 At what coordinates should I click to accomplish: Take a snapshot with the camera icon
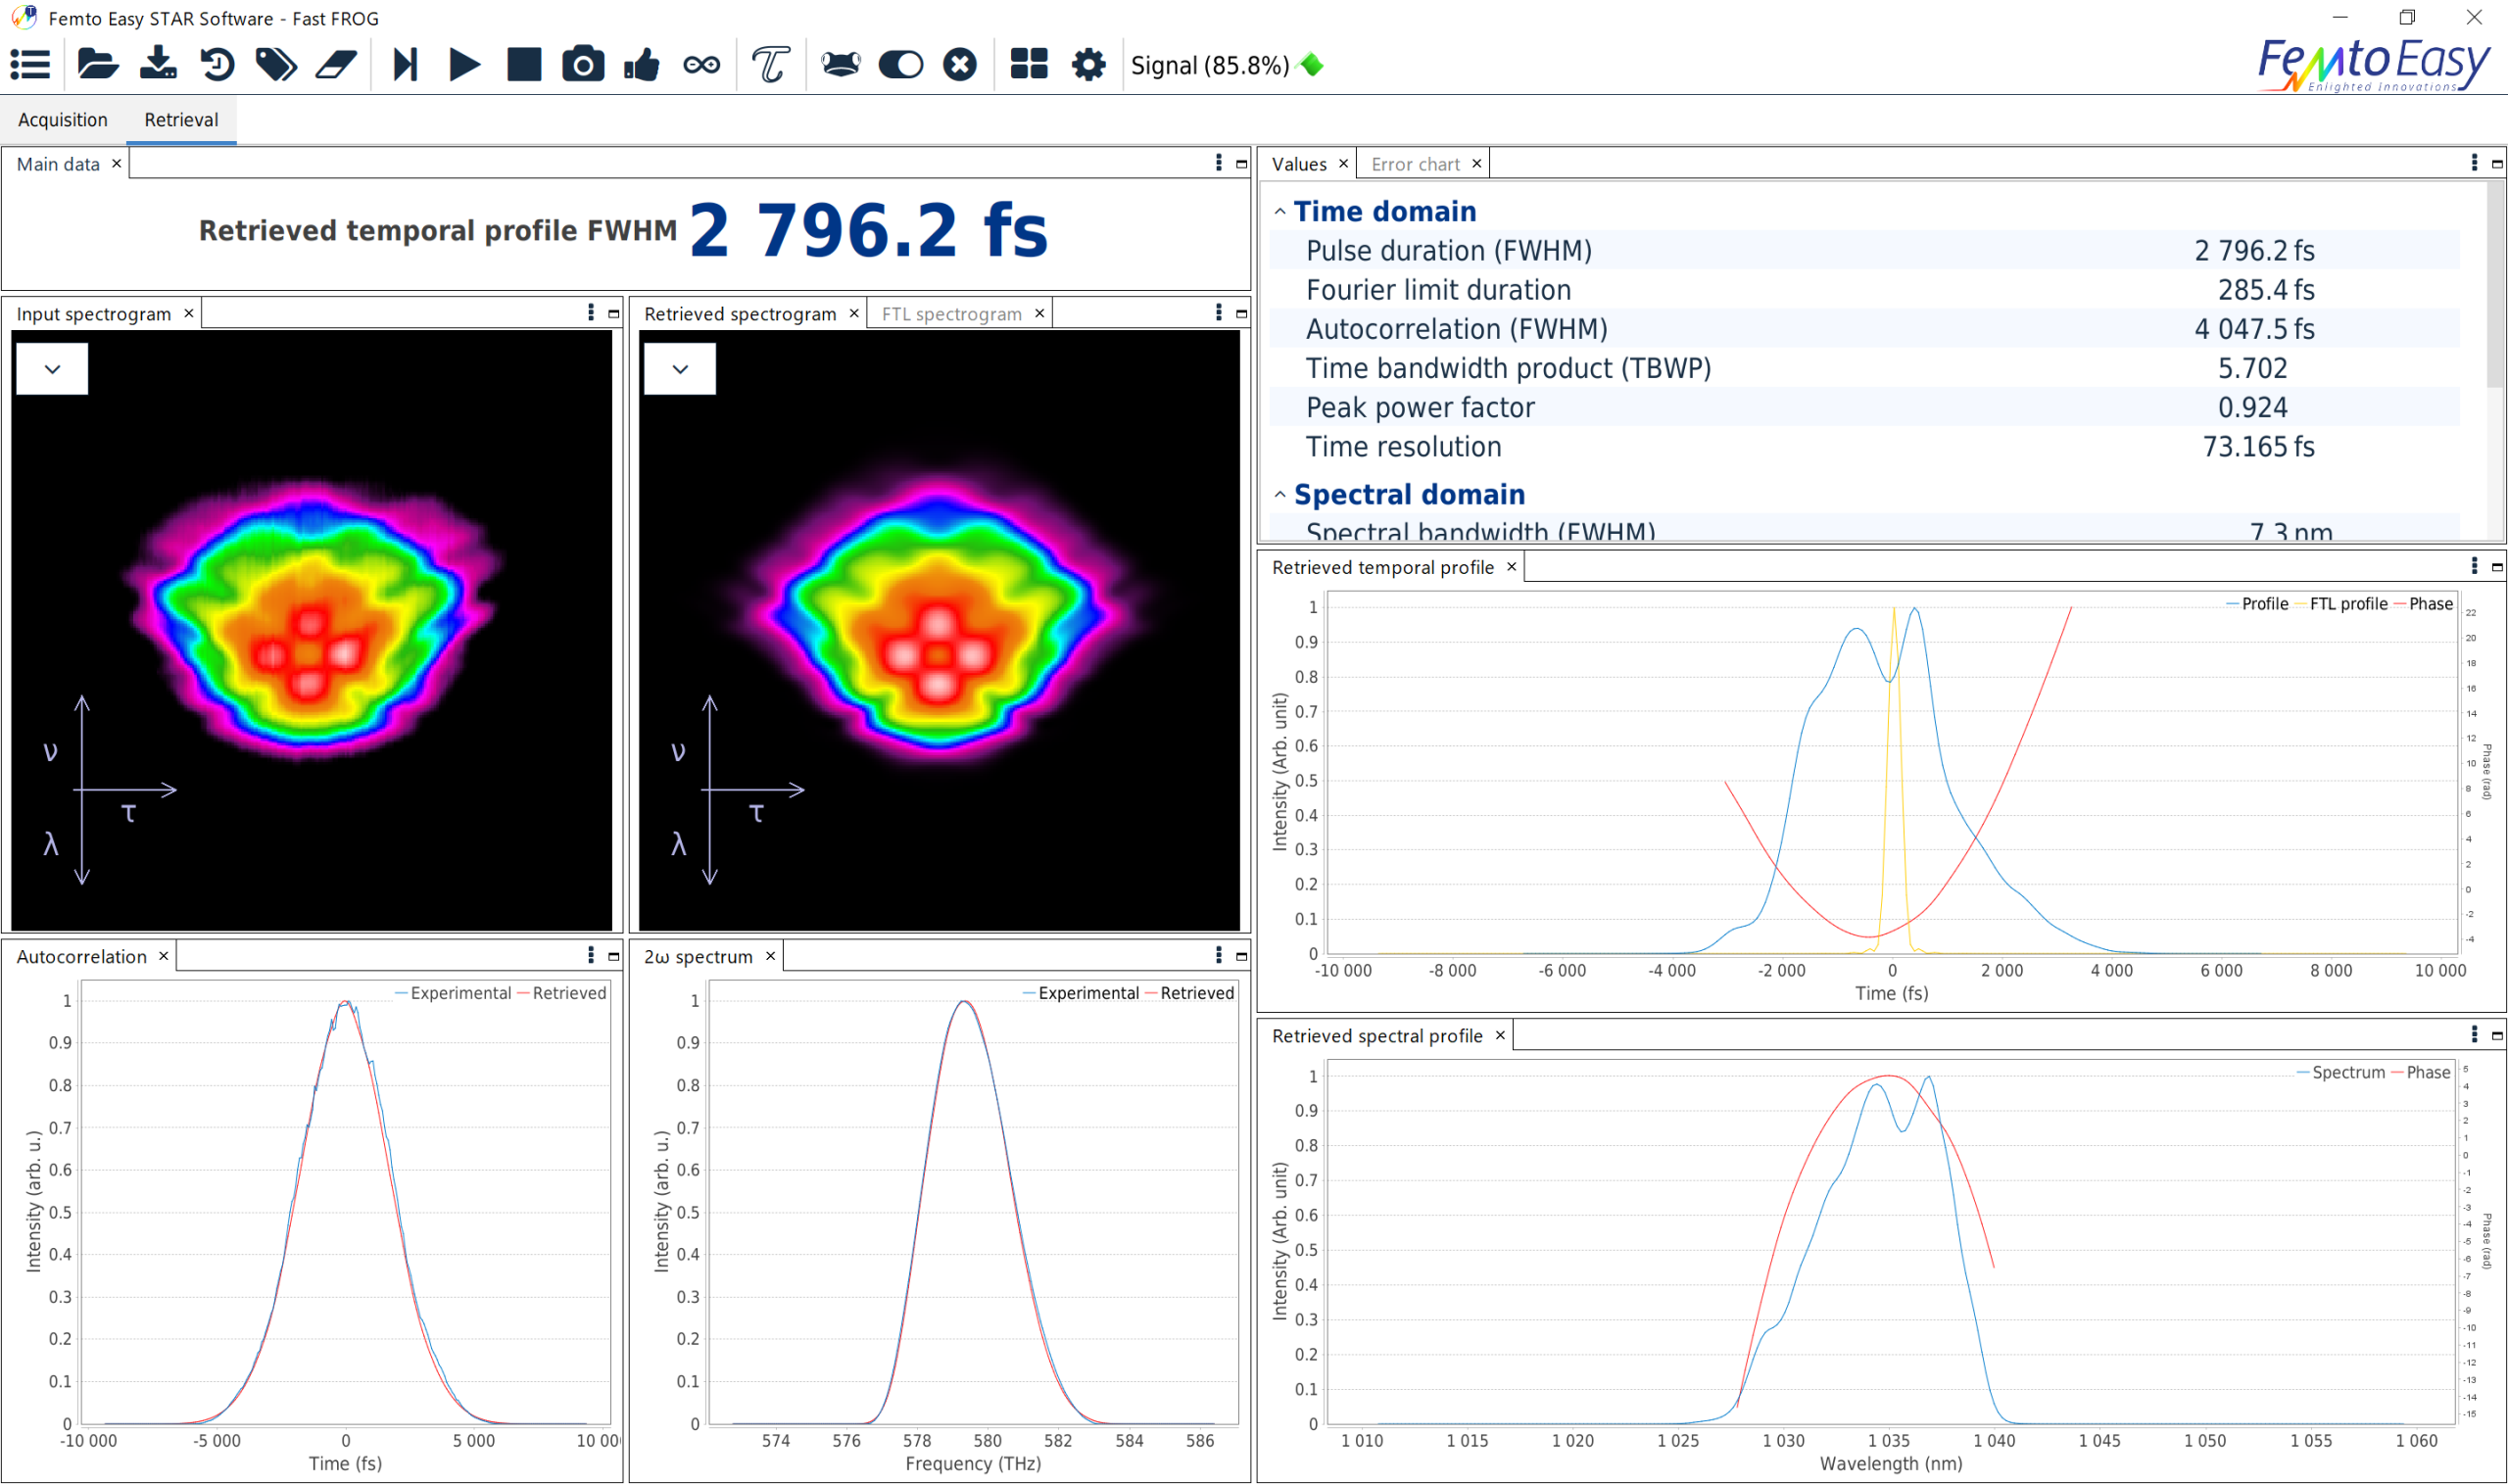tap(583, 65)
